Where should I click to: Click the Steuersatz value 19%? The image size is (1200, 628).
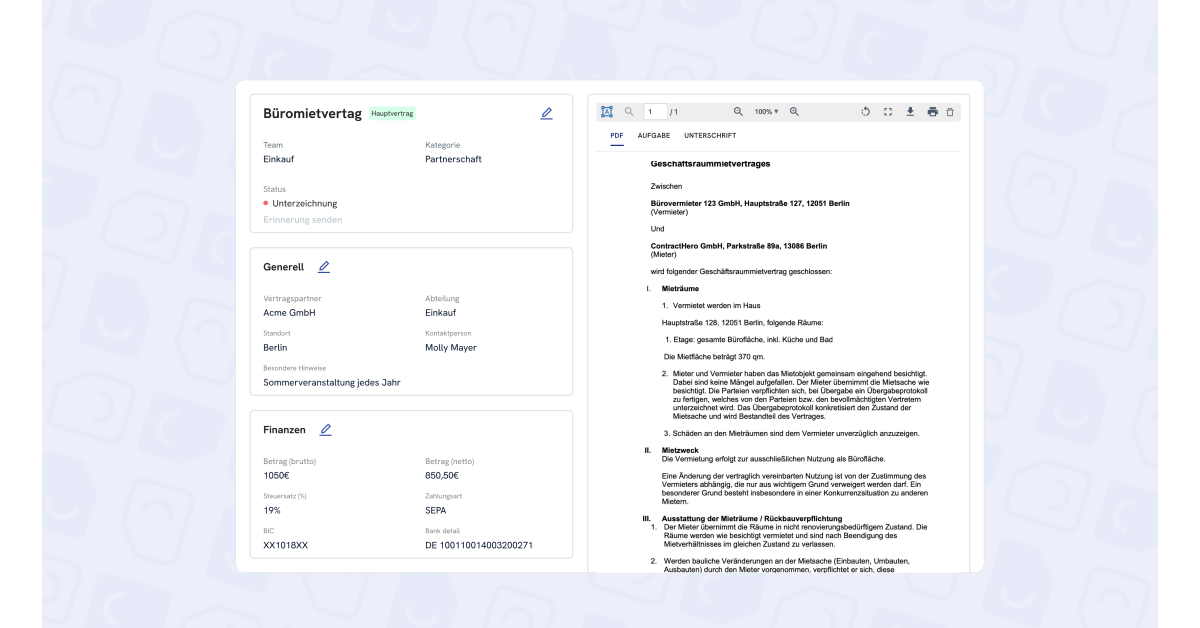(x=273, y=510)
